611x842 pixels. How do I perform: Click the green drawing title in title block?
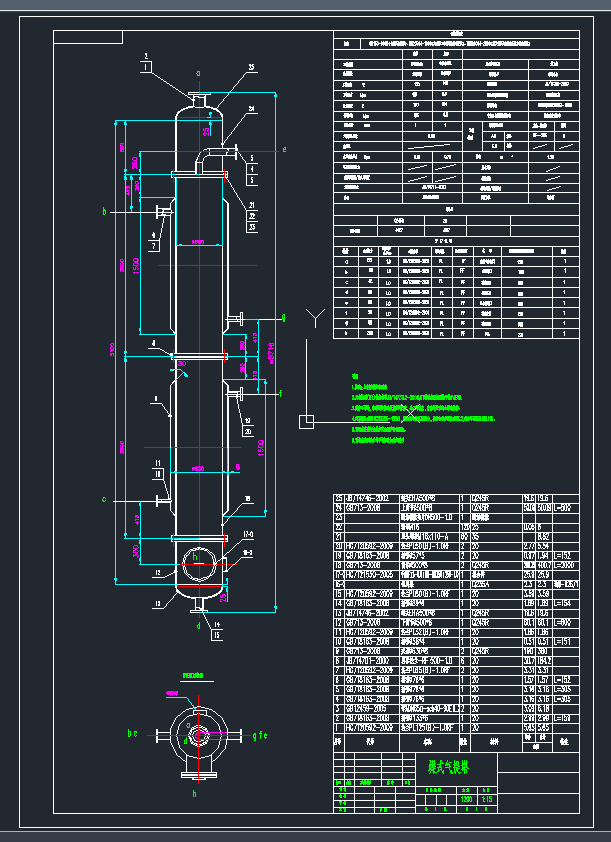(x=449, y=768)
